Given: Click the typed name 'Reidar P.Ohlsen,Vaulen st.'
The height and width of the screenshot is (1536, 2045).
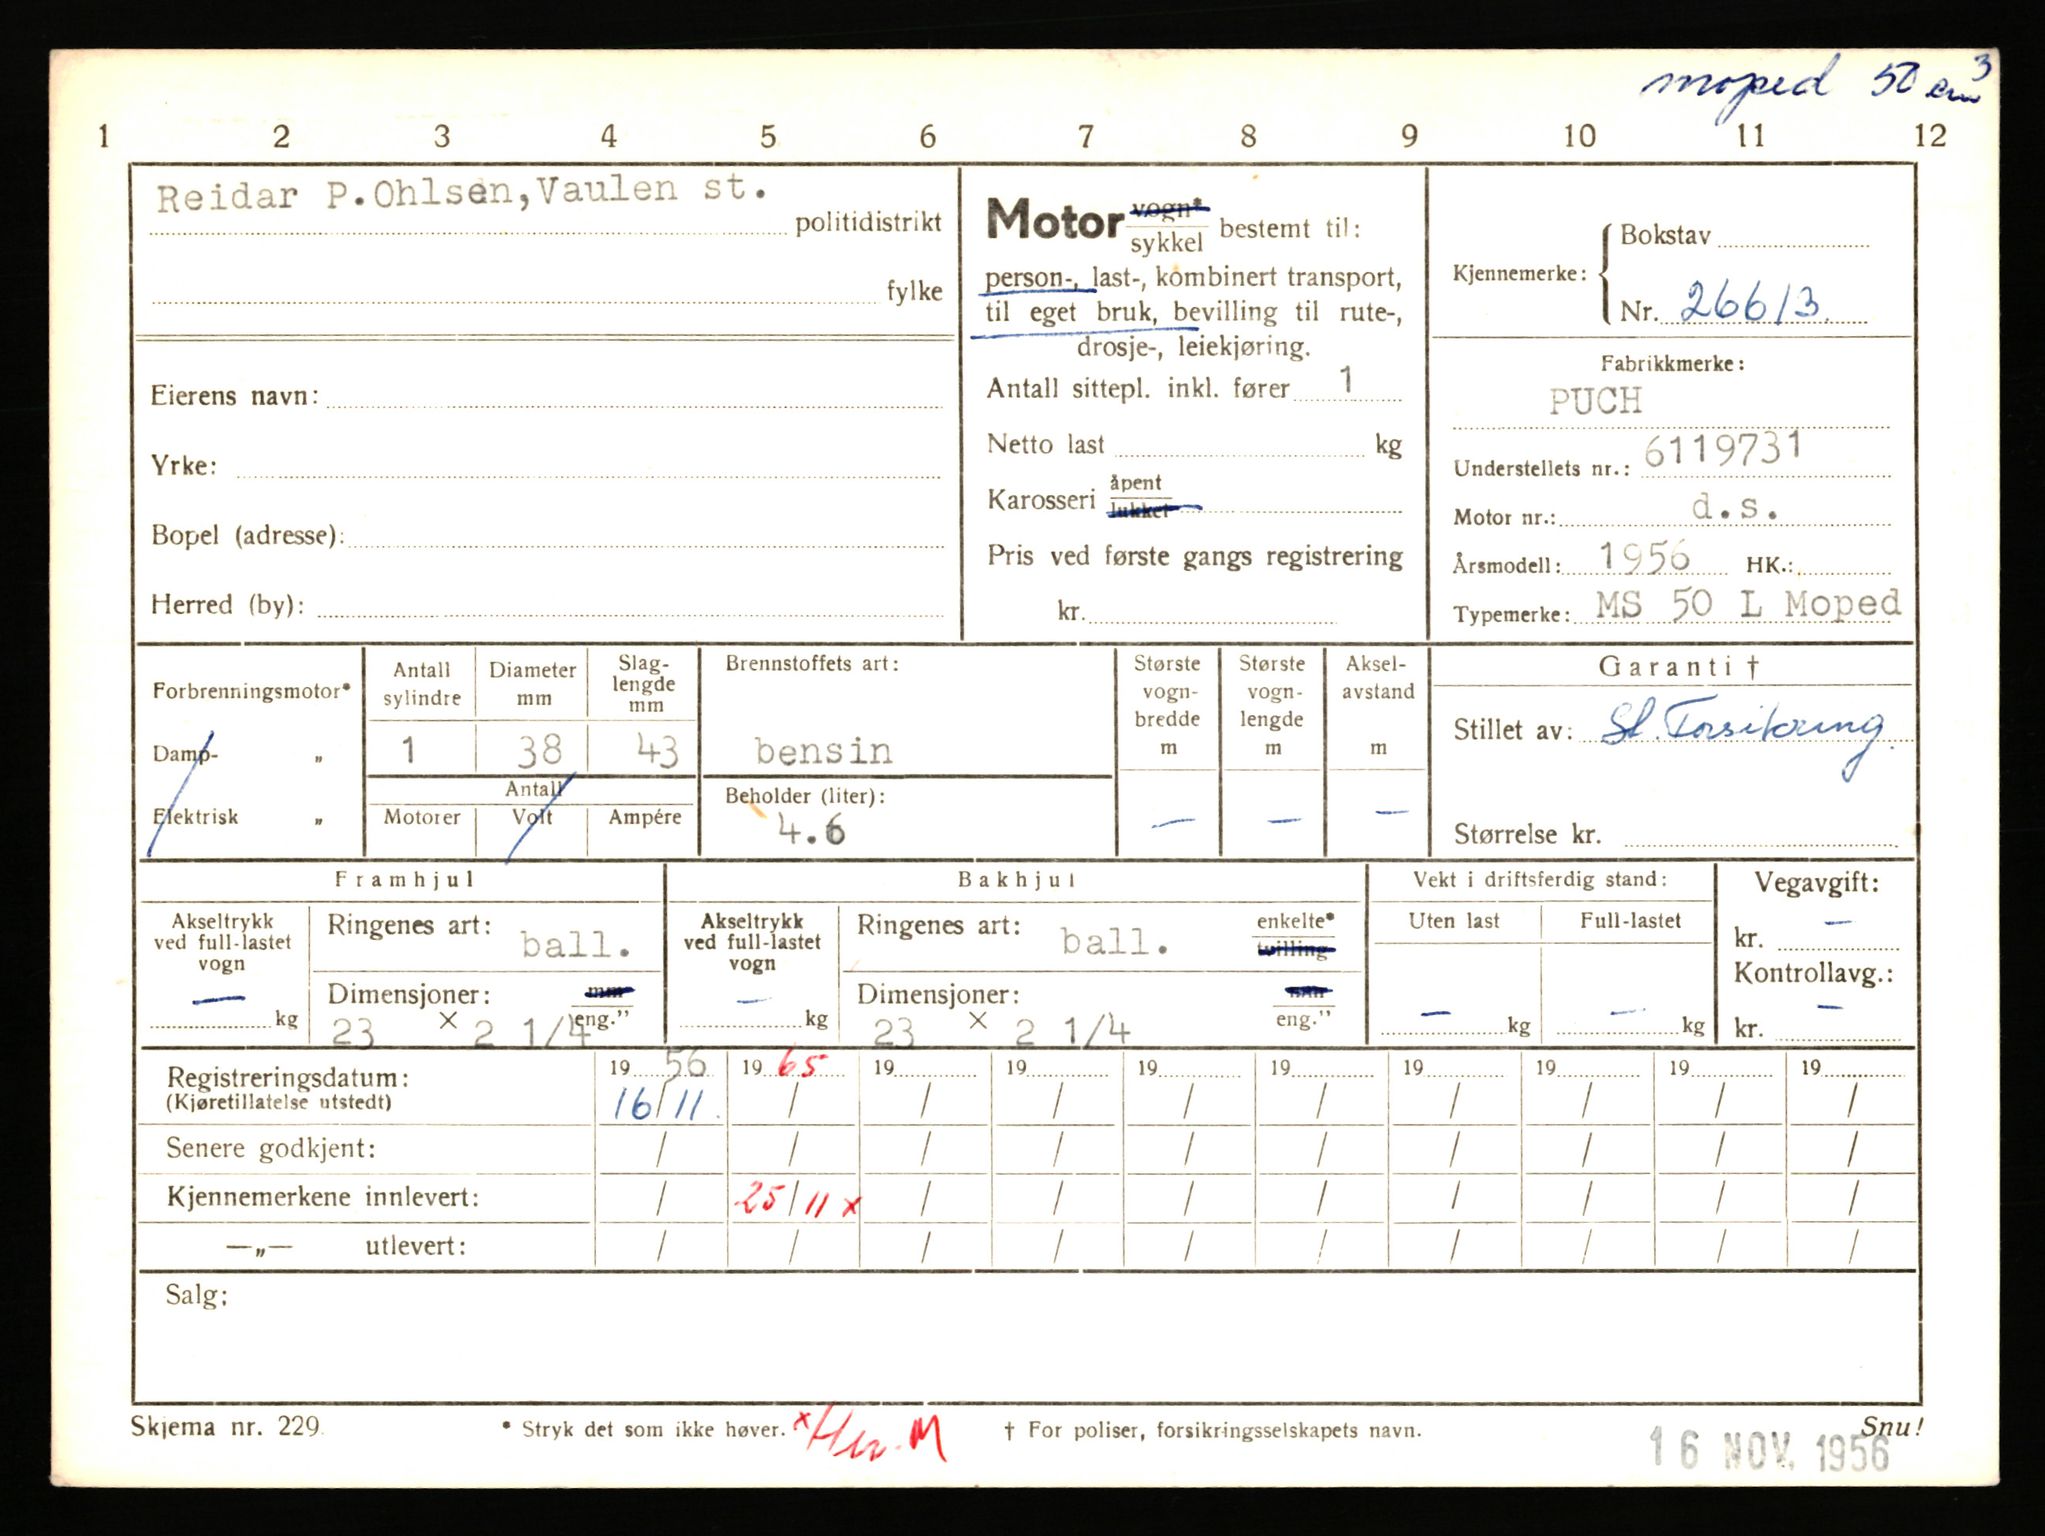Looking at the screenshot, I should (x=461, y=191).
